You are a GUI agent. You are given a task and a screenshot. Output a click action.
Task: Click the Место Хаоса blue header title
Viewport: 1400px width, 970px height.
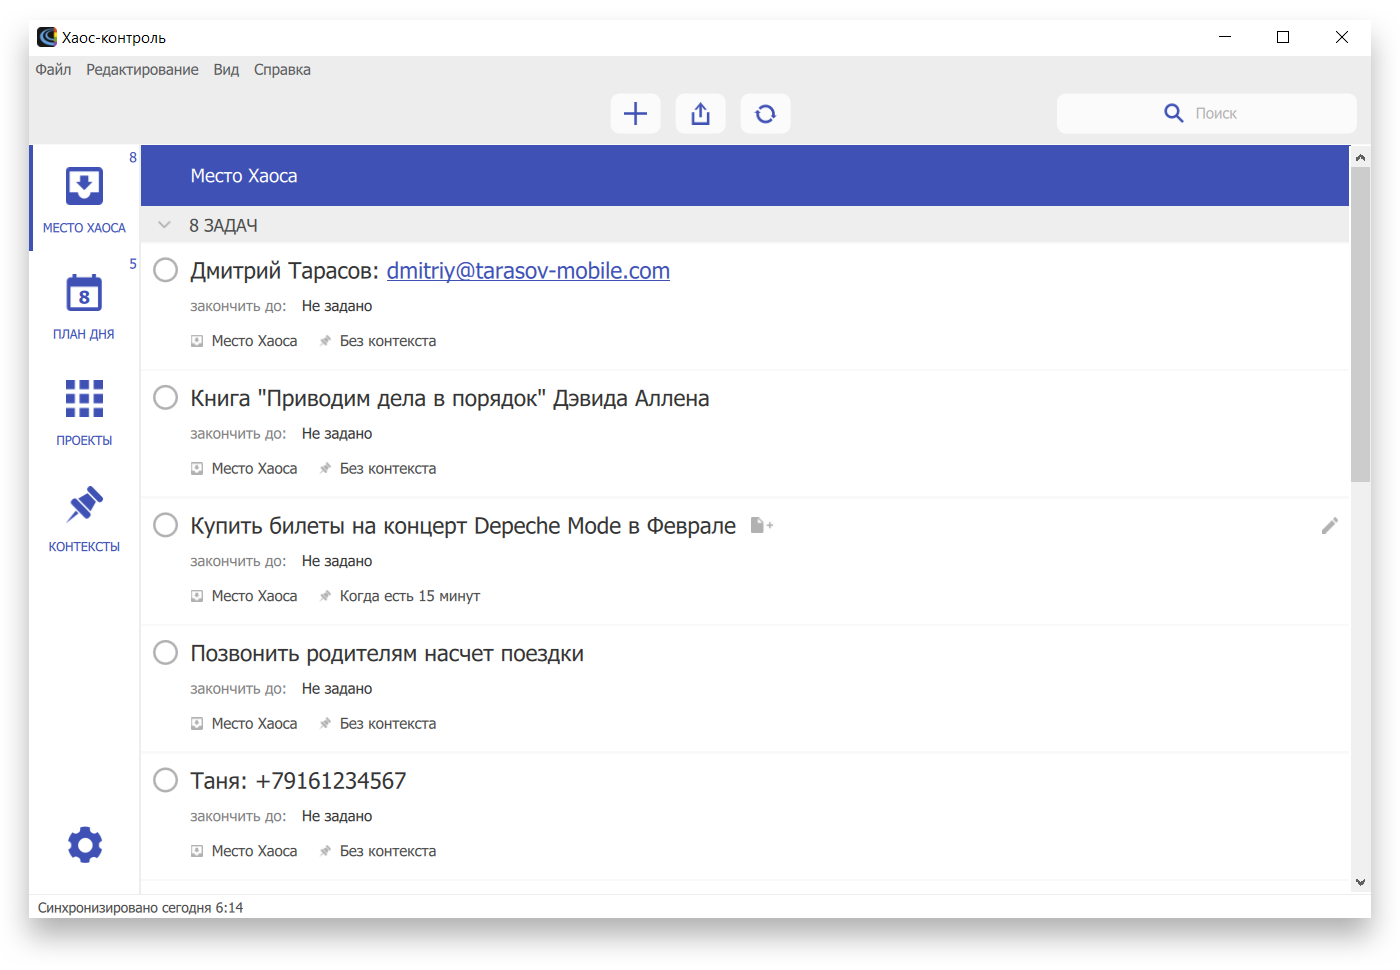pyautogui.click(x=244, y=176)
